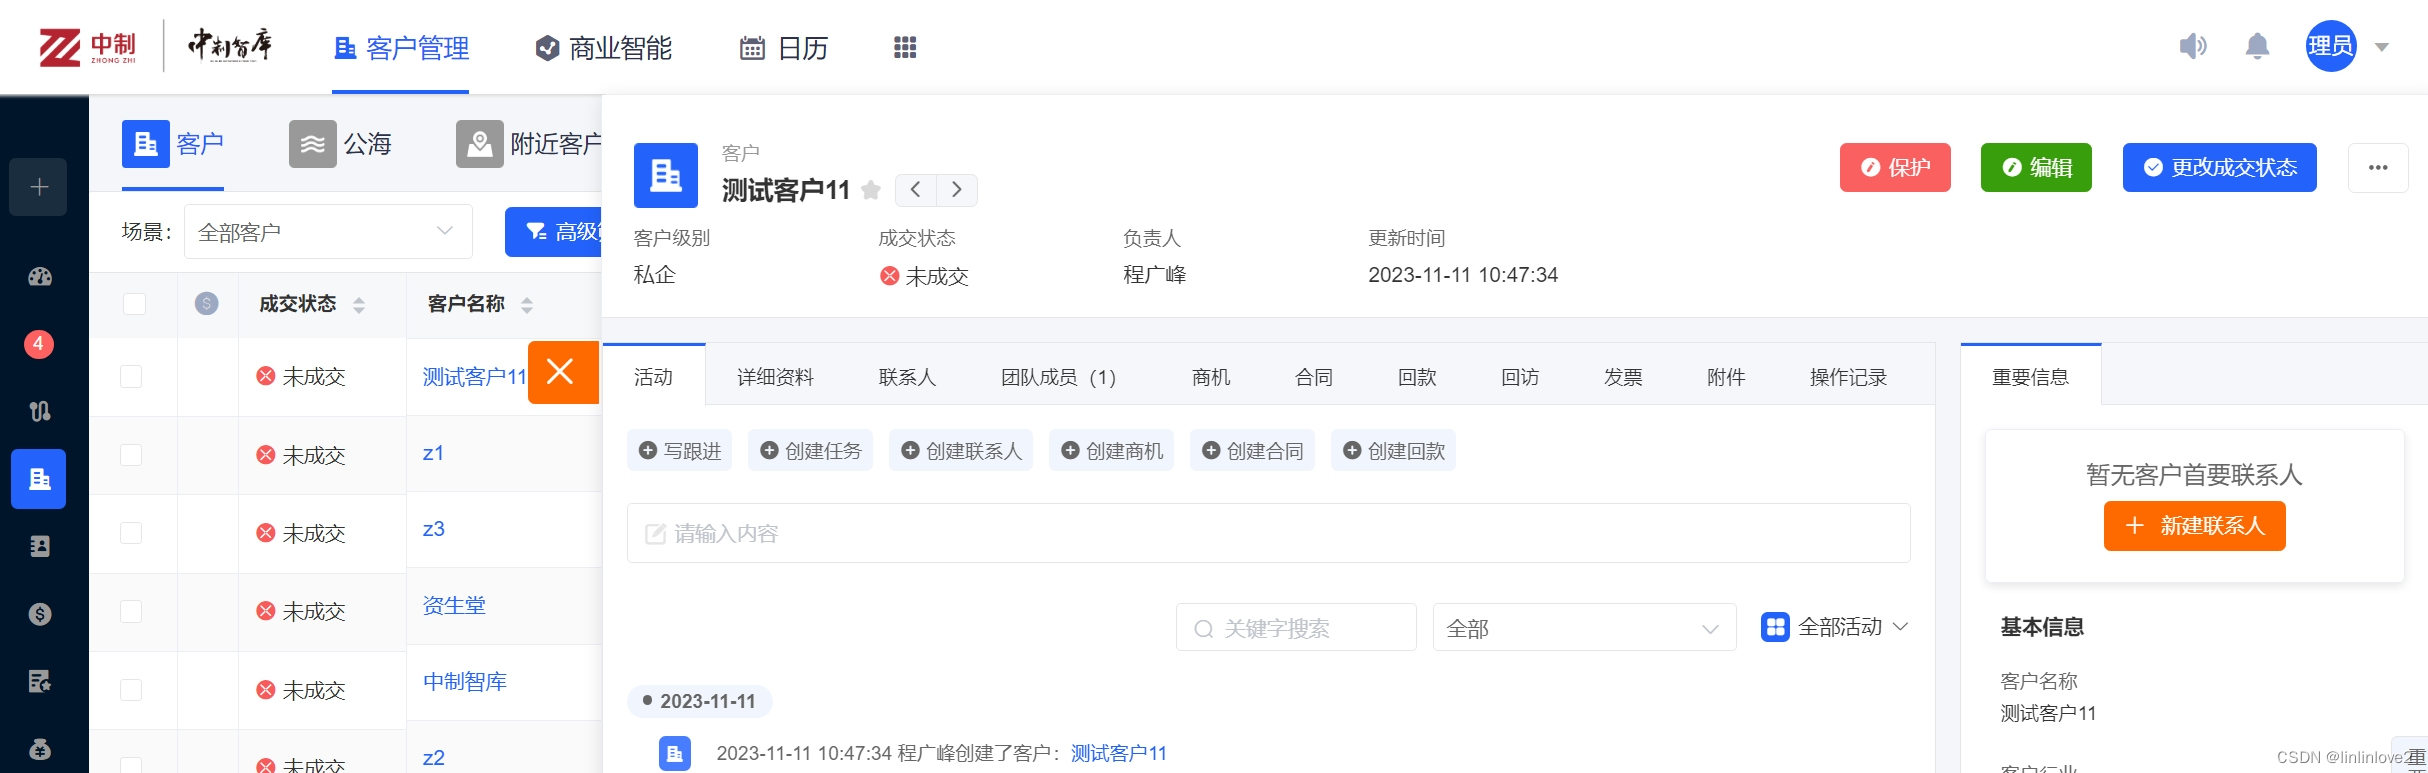
Task: Click the 高级 filter button
Action: (553, 232)
